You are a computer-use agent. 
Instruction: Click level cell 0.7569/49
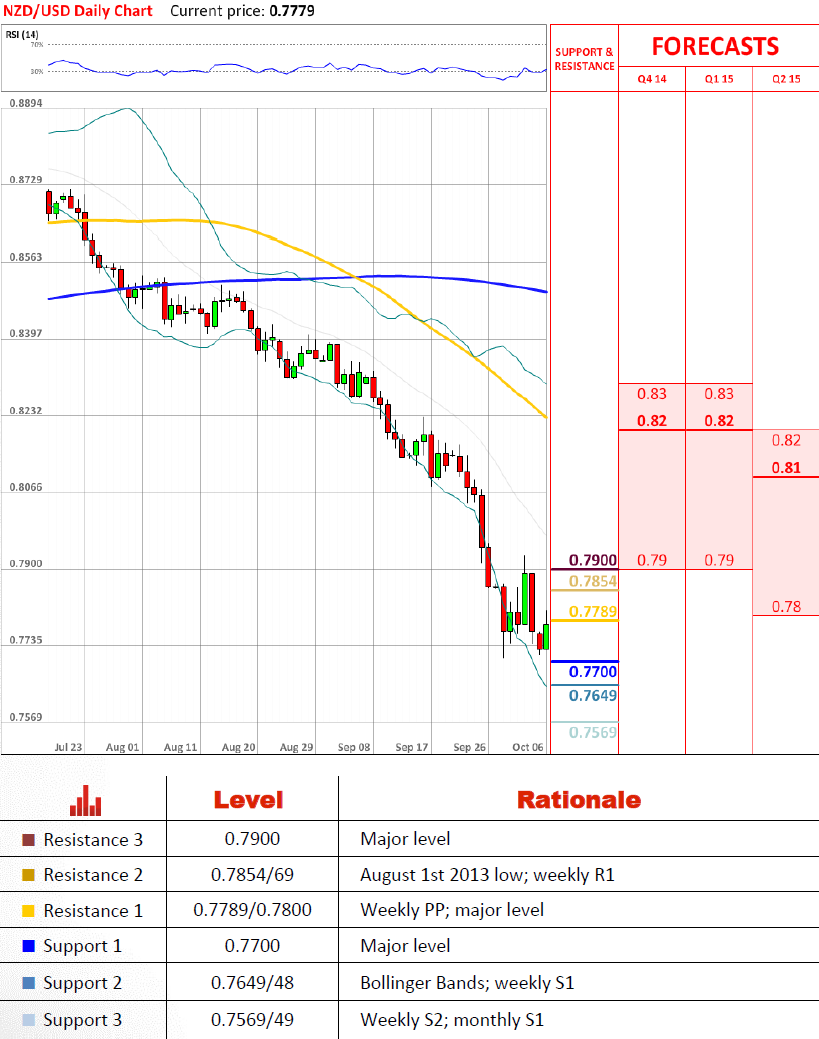(x=252, y=1020)
